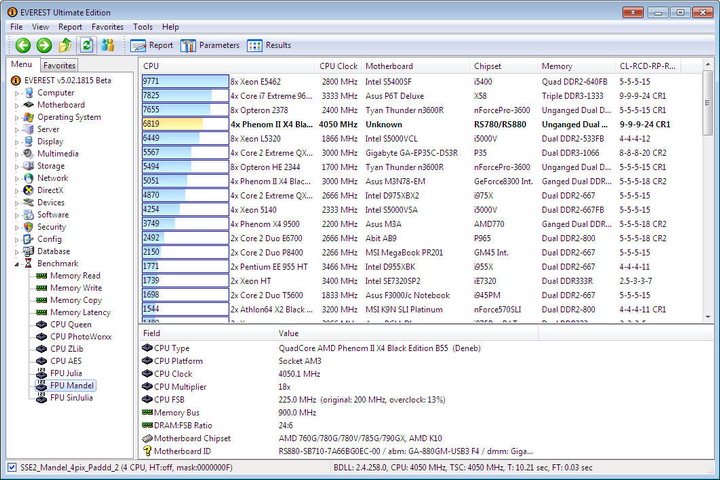
Task: Open FPU SinJulia benchmark
Action: pyautogui.click(x=65, y=398)
